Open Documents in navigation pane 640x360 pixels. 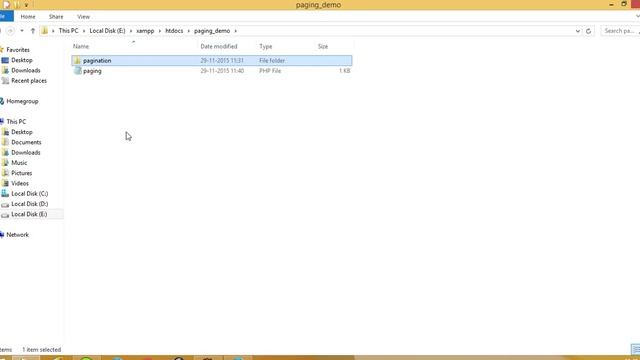pos(26,142)
